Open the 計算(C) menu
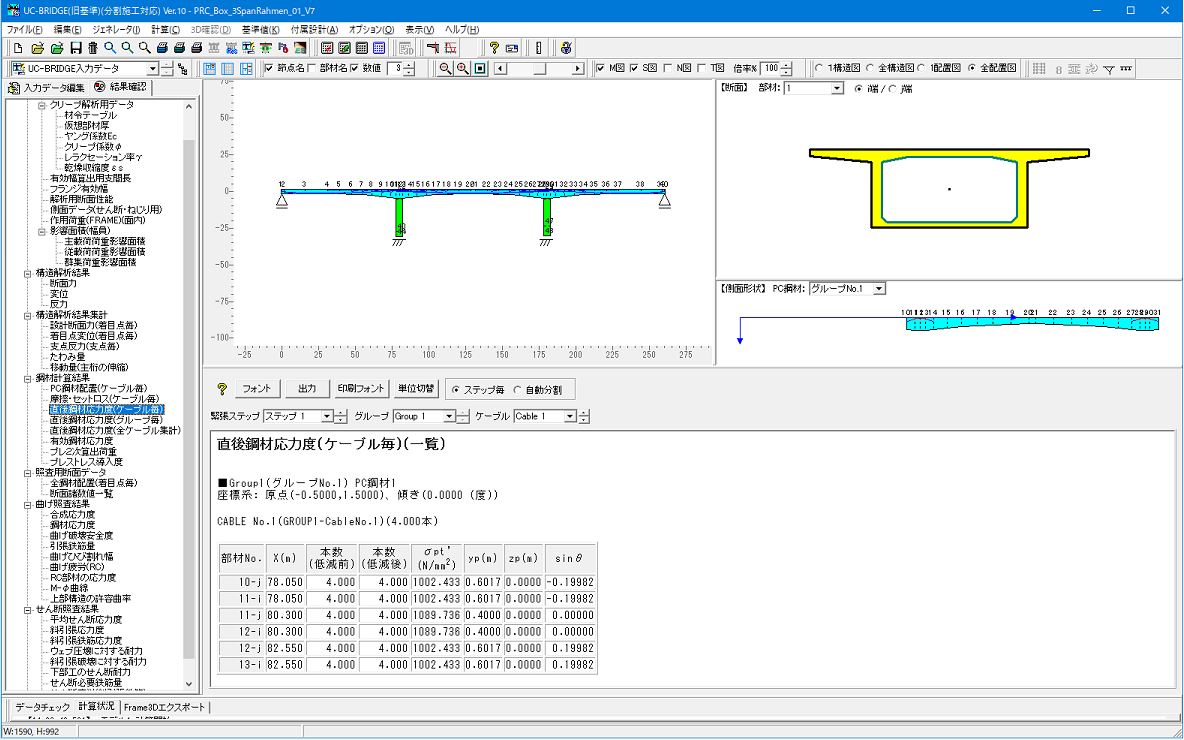1184x740 pixels. (x=165, y=29)
